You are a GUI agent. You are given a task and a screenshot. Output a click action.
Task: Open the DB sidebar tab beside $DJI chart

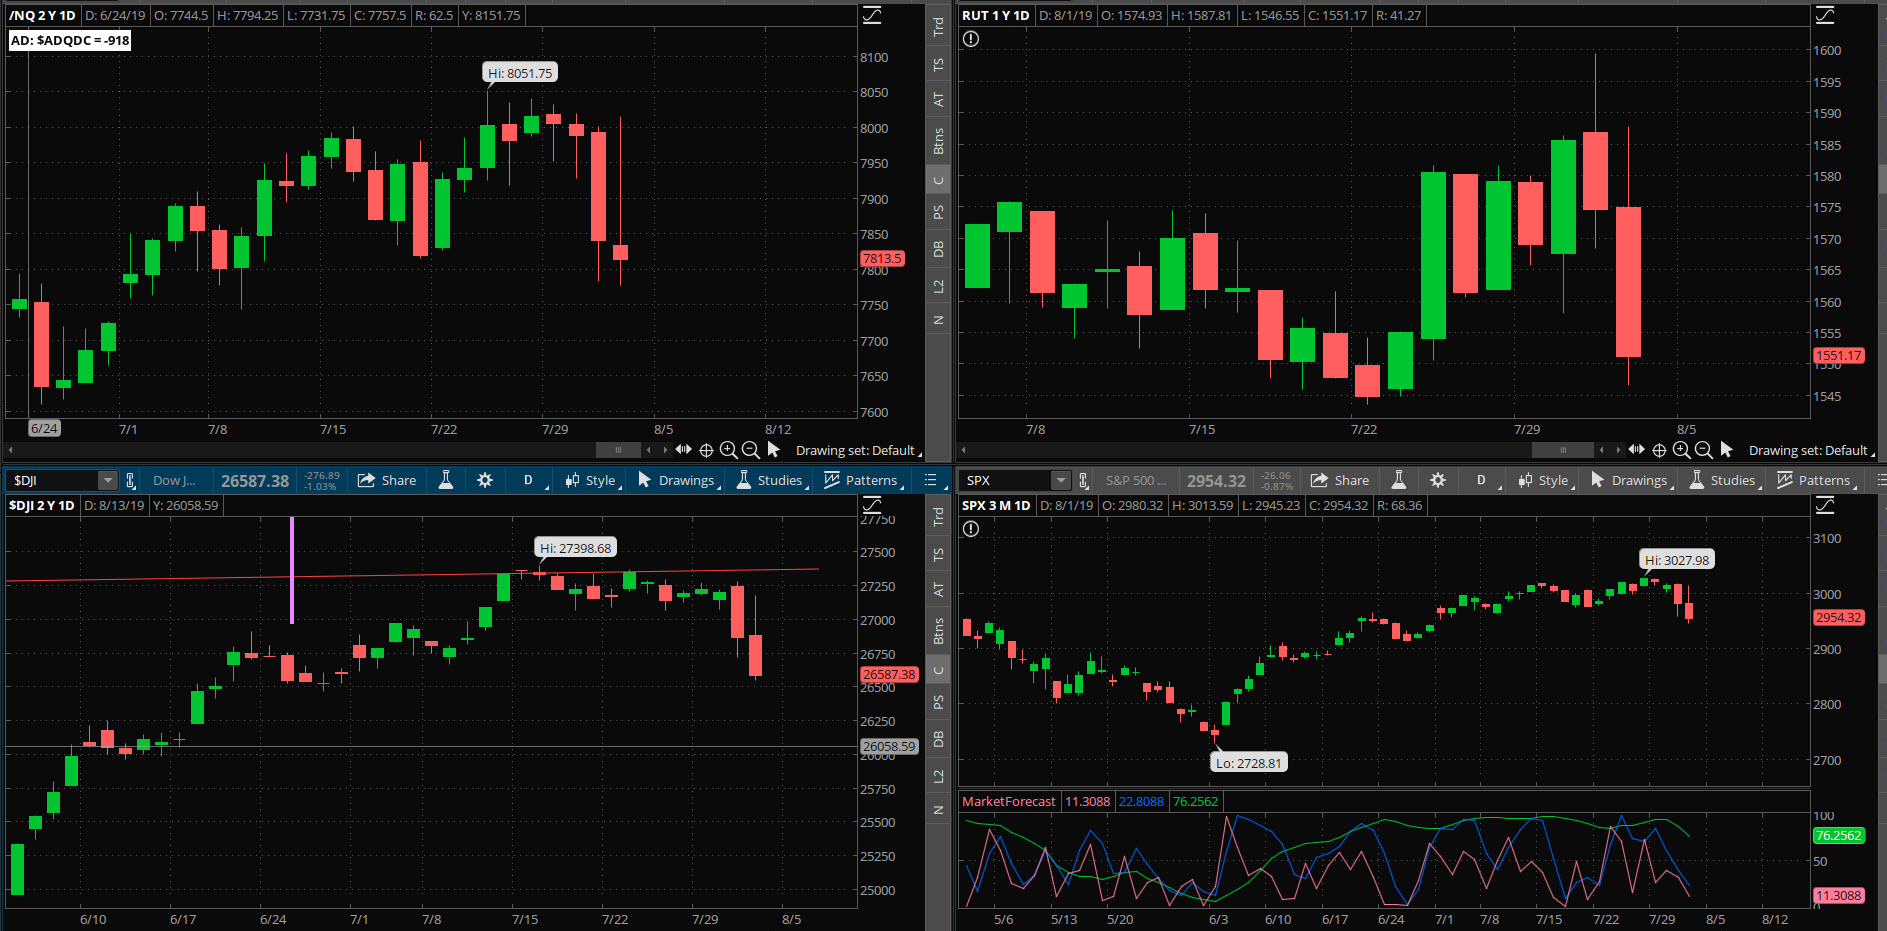[938, 739]
